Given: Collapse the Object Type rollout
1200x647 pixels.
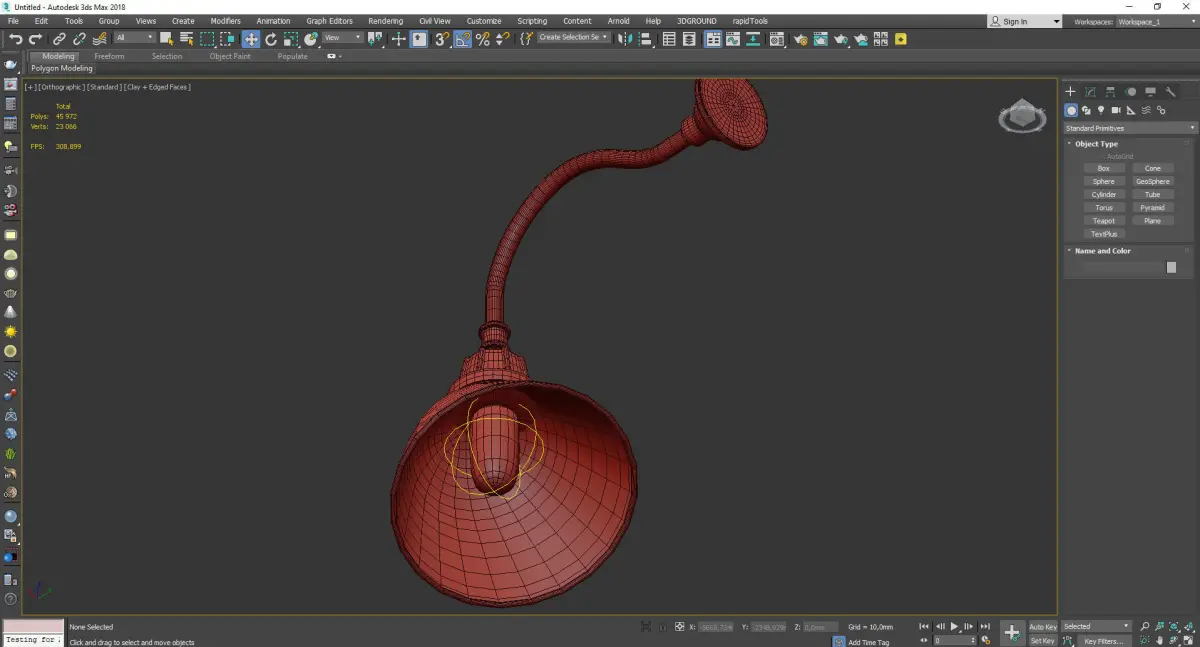Looking at the screenshot, I should (x=1096, y=144).
